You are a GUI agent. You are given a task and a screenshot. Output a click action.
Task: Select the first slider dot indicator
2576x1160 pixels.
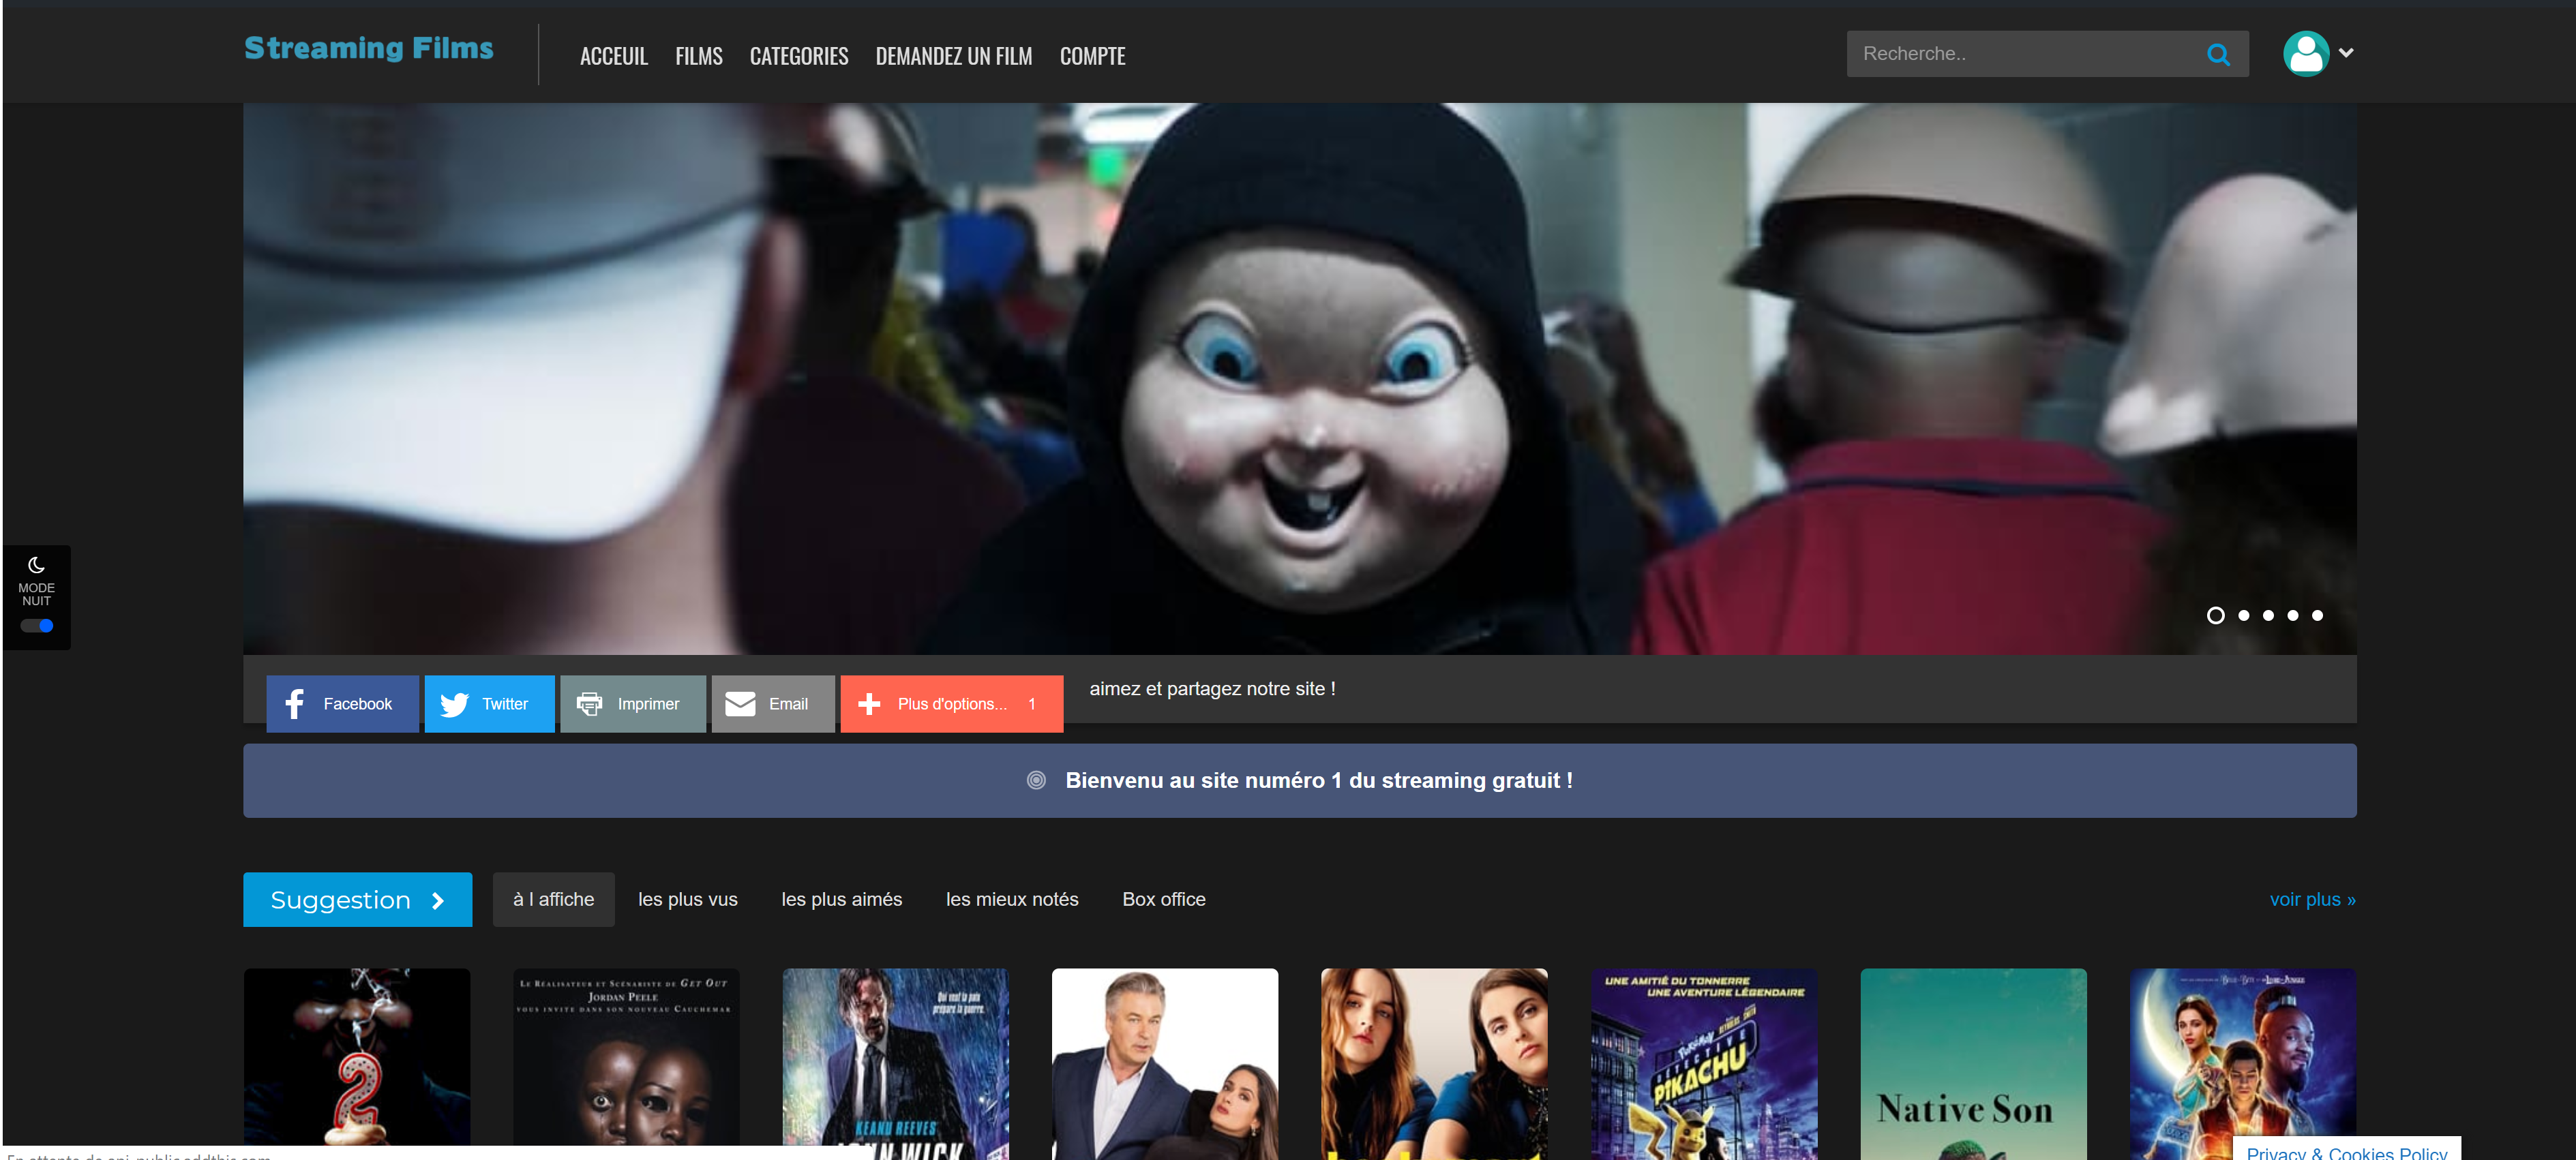pyautogui.click(x=2215, y=616)
